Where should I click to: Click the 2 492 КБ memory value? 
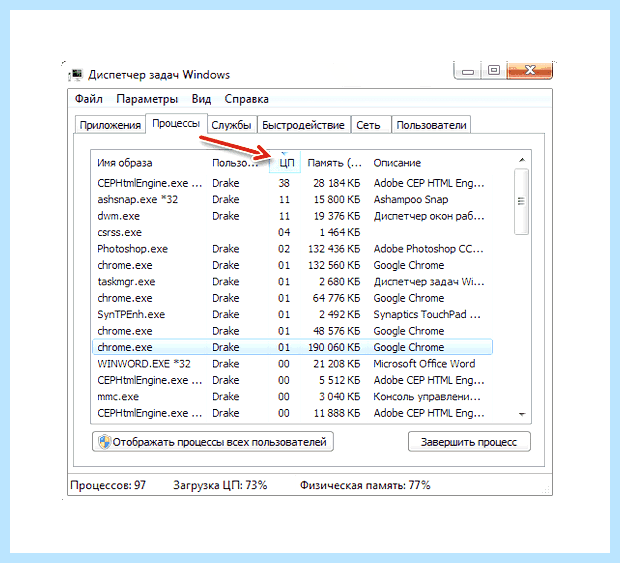pyautogui.click(x=340, y=315)
